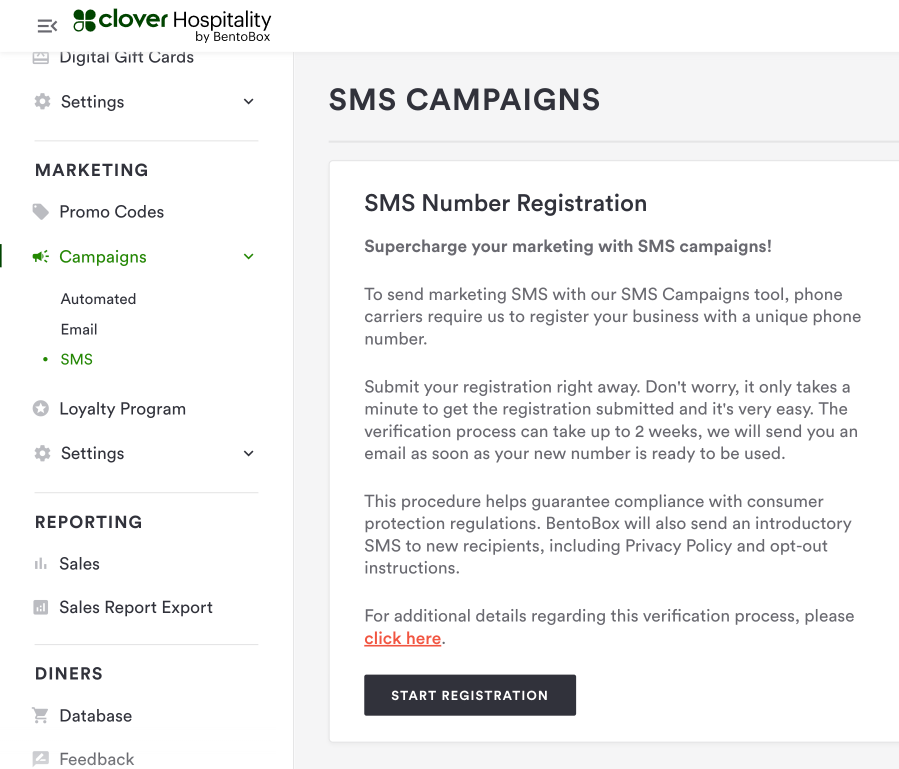Expand the Marketing Settings chevron

click(x=249, y=454)
